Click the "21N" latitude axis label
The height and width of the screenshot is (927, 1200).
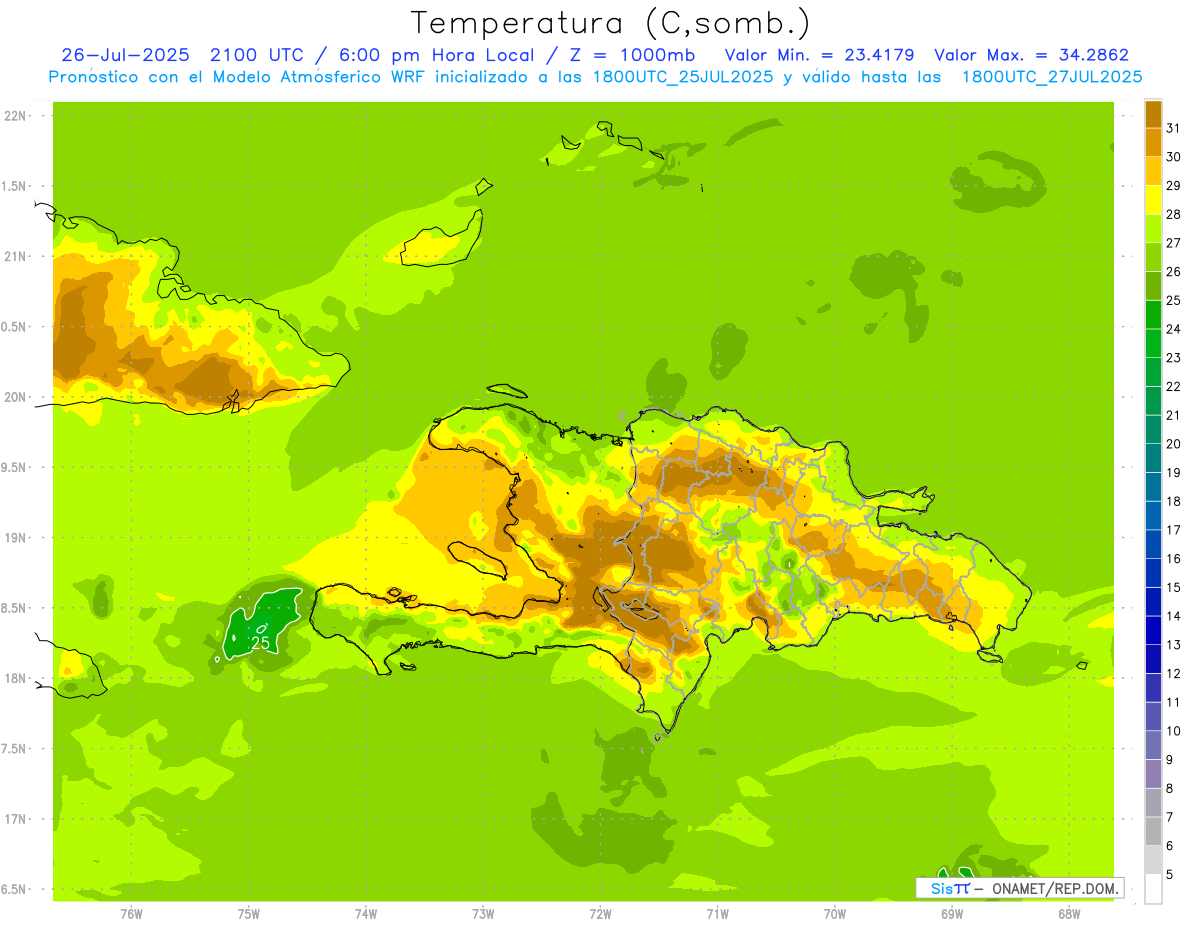[14, 256]
